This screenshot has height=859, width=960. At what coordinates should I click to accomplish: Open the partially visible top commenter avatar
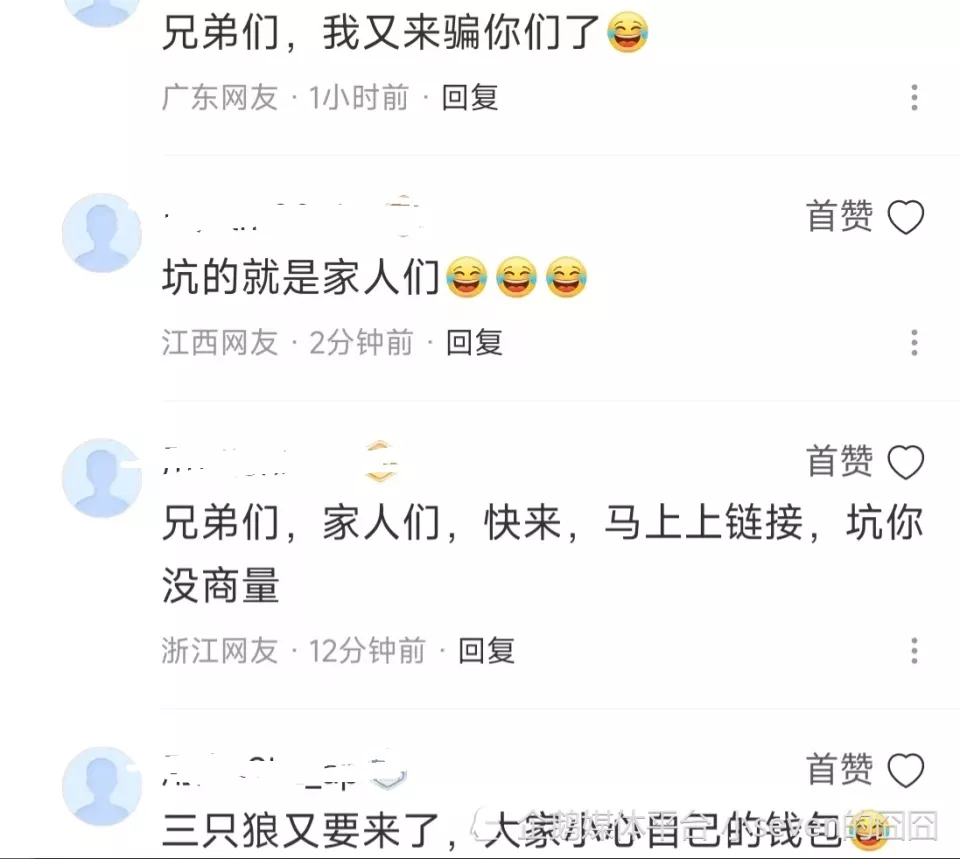102,11
